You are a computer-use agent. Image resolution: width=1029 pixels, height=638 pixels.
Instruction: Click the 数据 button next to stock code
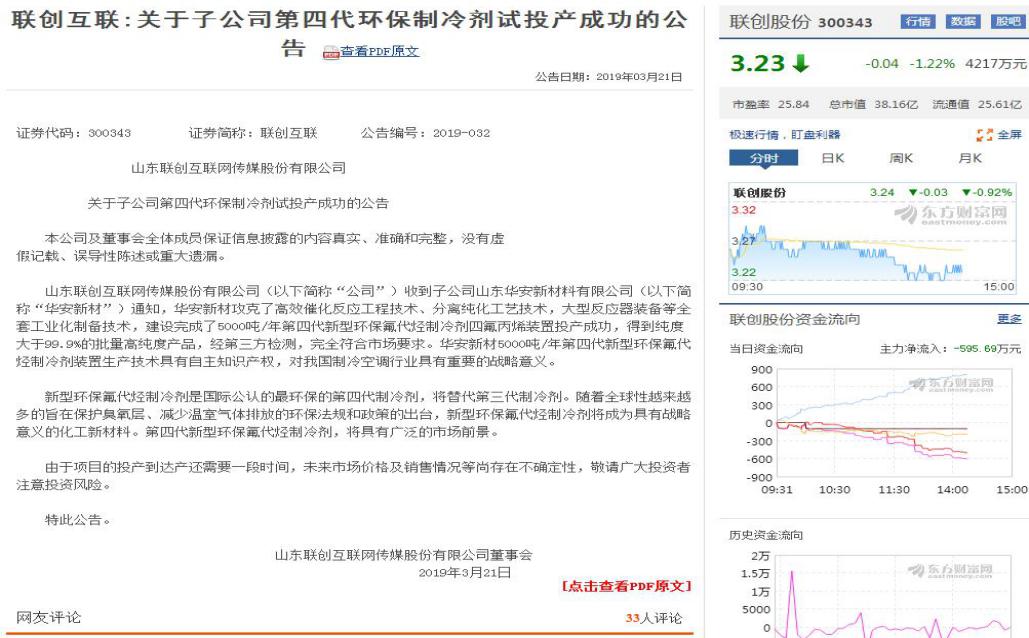coord(963,22)
